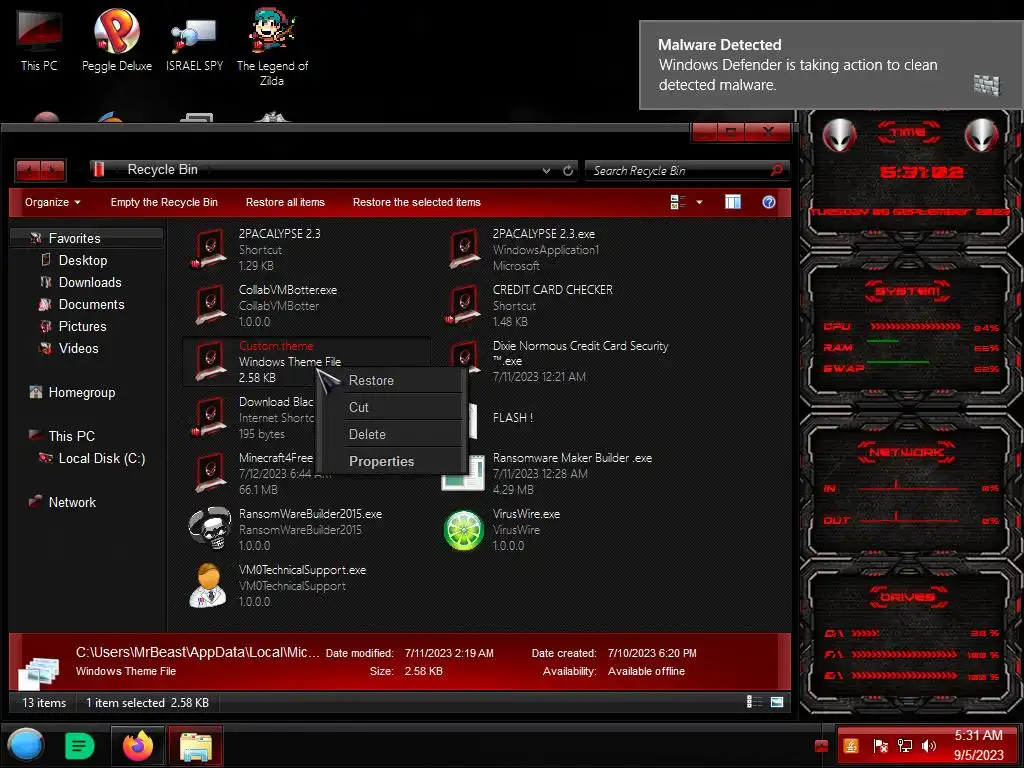Click Restore all items
Screen dimensions: 1024x768
(285, 202)
